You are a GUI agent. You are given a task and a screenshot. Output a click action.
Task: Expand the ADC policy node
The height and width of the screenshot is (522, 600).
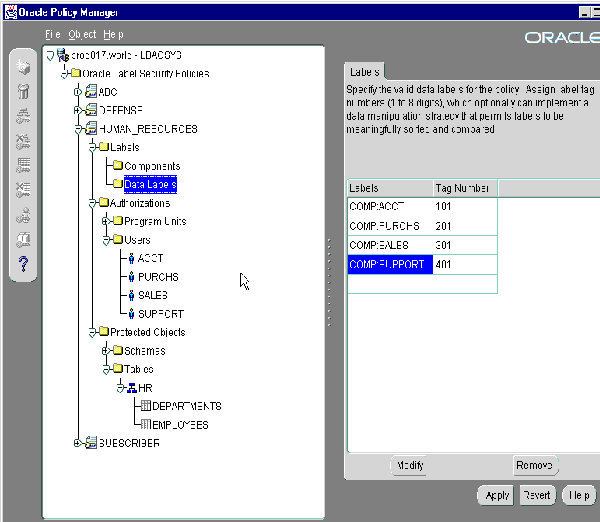78,92
